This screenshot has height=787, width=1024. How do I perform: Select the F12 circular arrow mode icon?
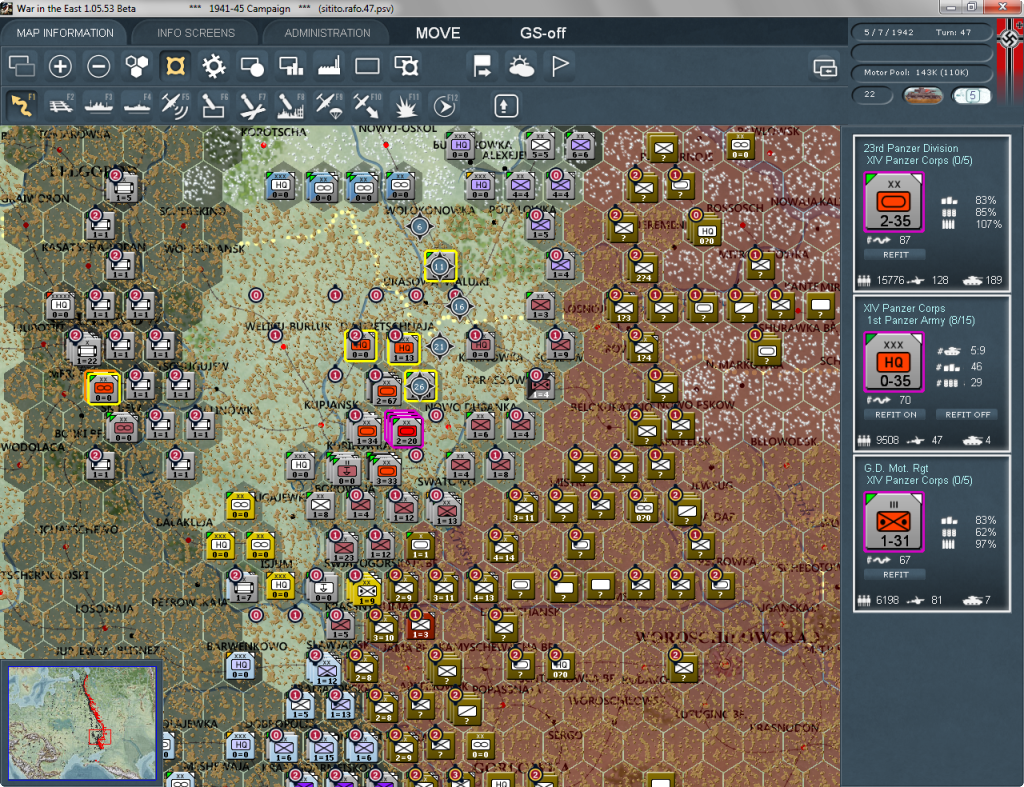click(x=445, y=105)
